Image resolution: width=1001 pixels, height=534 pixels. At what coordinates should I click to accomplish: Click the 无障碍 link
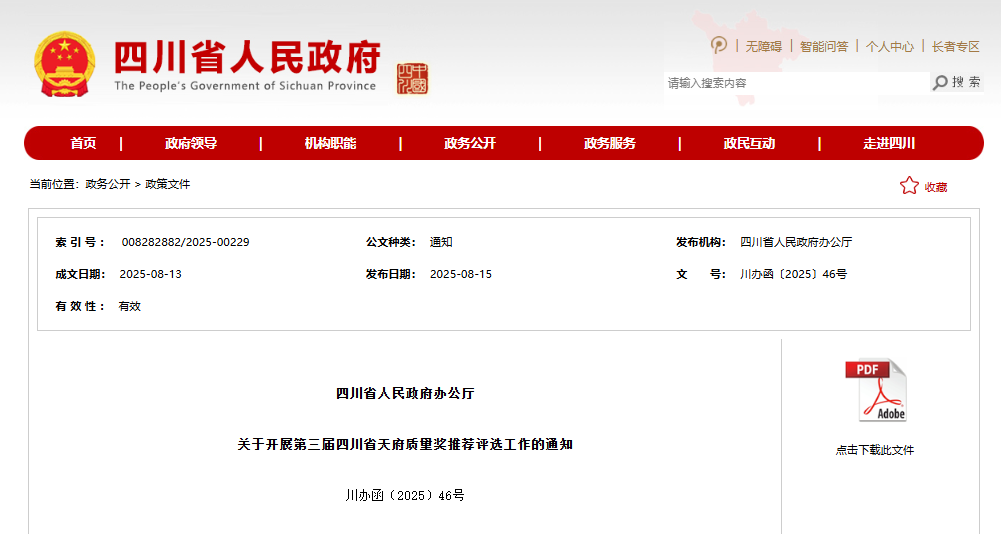764,47
